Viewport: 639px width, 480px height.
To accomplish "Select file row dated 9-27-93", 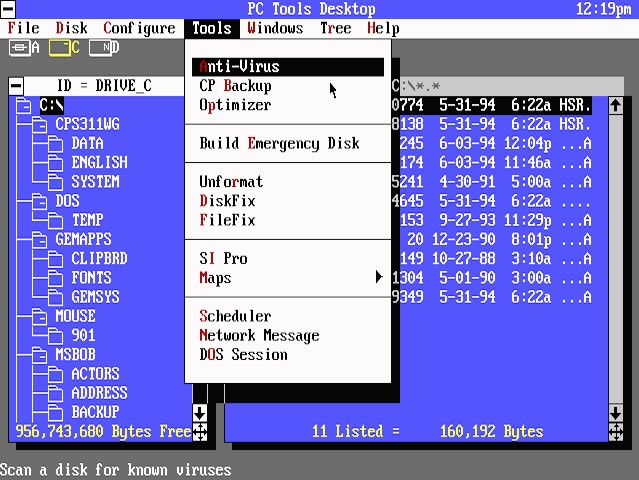I will [491, 220].
